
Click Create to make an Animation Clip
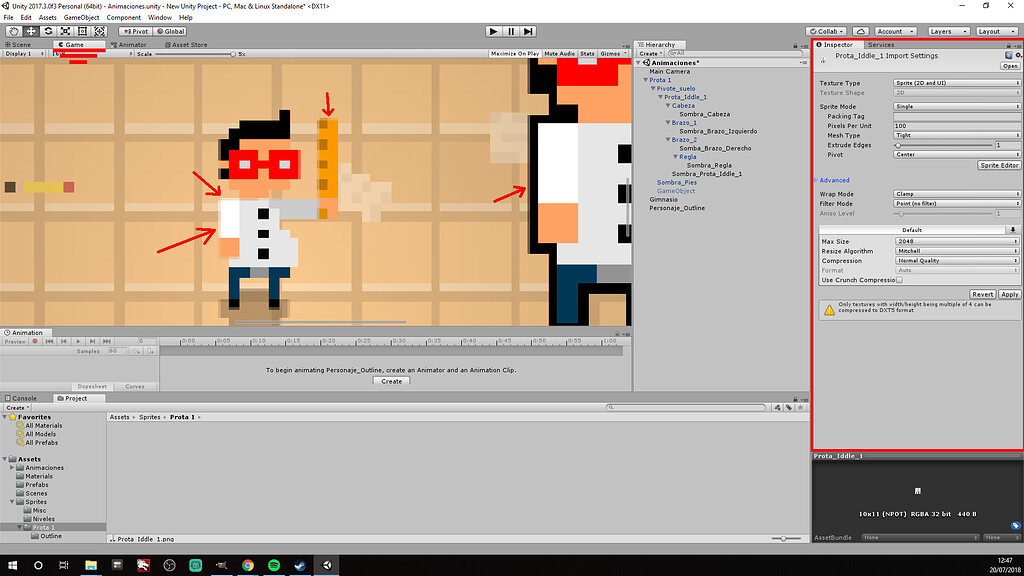tap(390, 380)
